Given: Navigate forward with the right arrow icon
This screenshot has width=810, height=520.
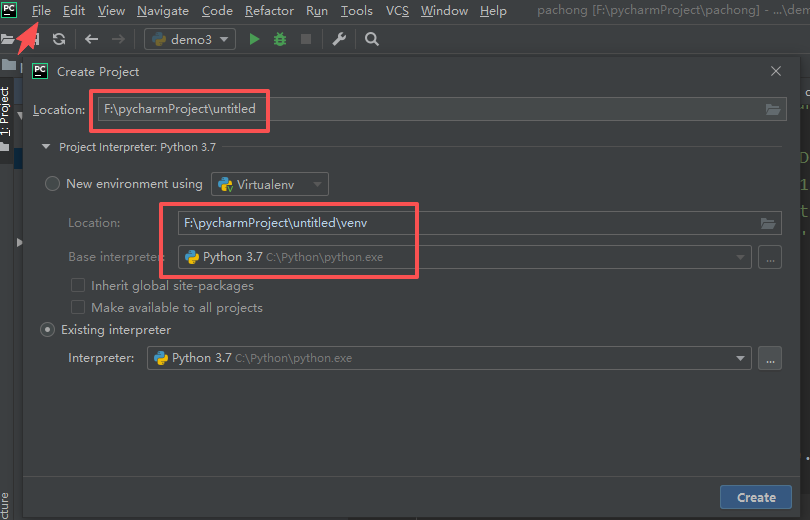Looking at the screenshot, I should [x=118, y=39].
